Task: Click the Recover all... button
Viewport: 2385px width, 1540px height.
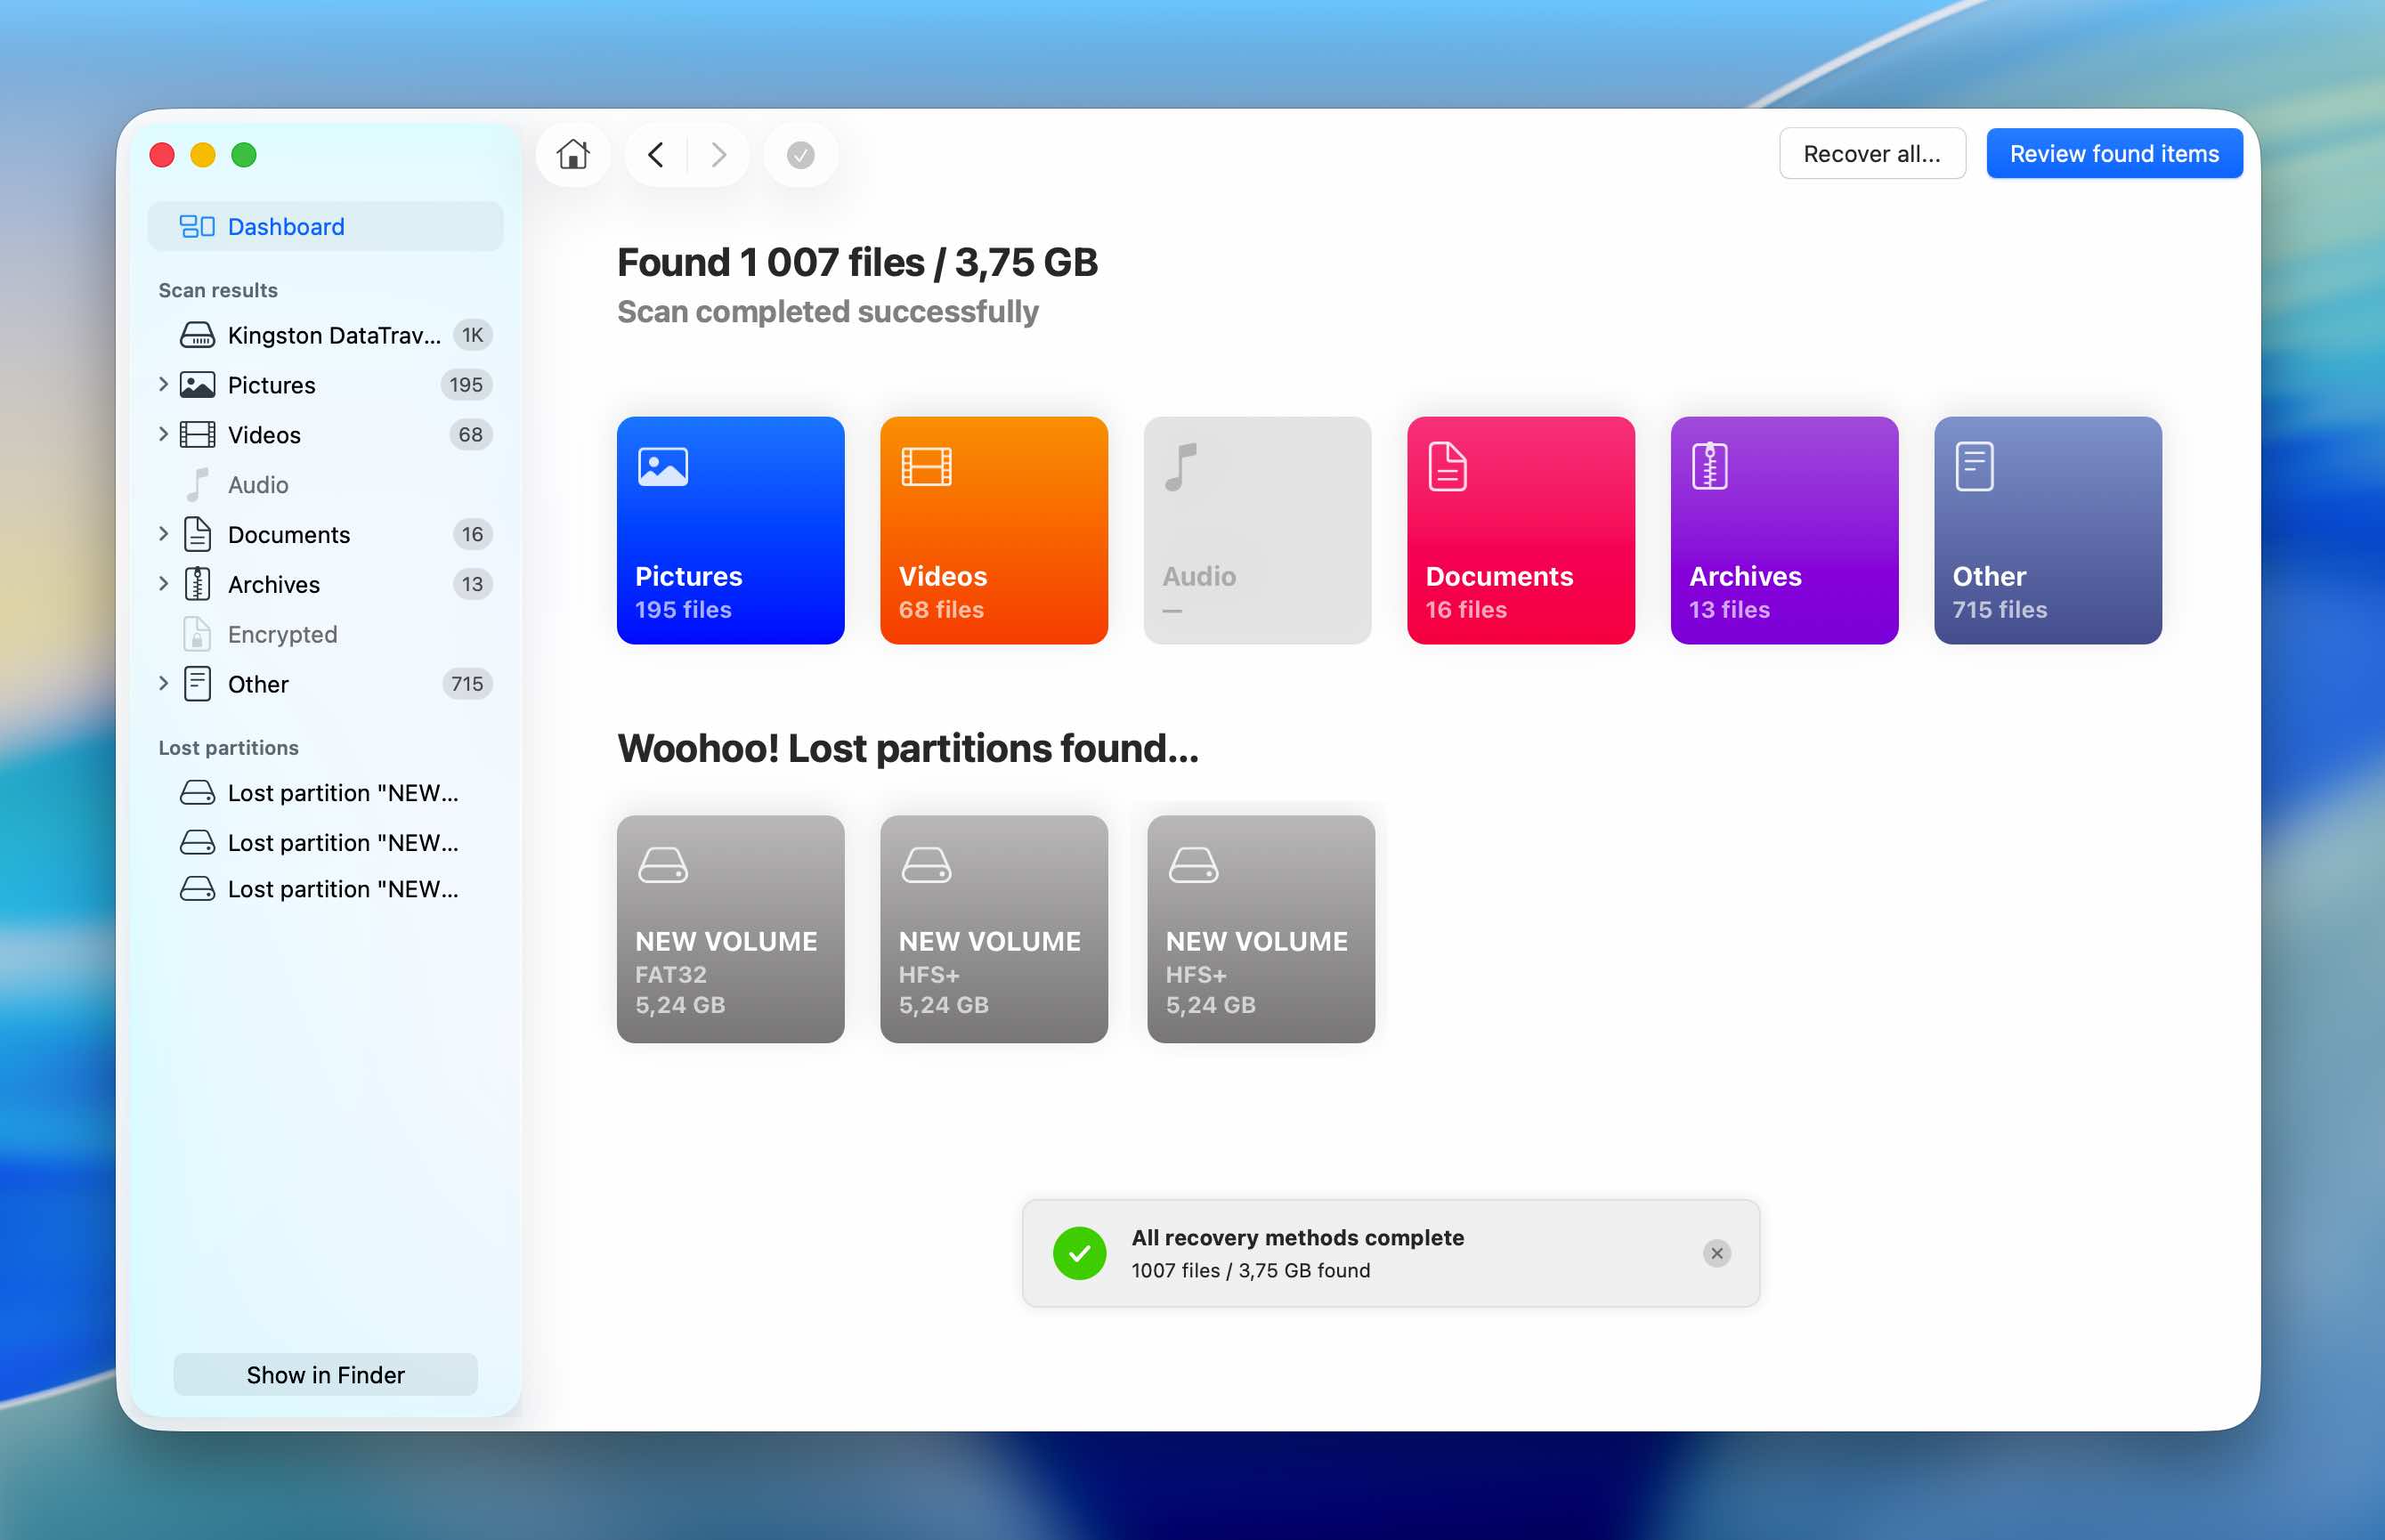Action: pyautogui.click(x=1872, y=154)
